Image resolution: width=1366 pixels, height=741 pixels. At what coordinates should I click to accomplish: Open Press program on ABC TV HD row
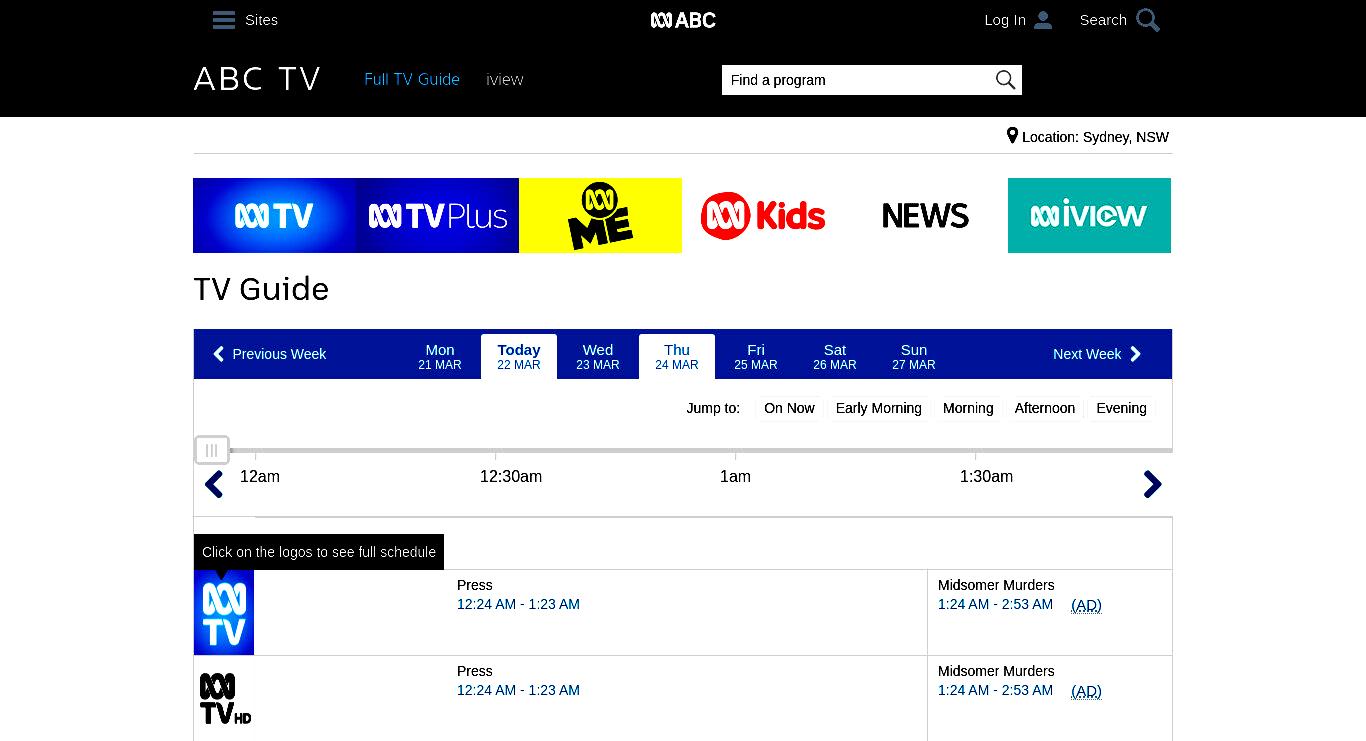click(x=475, y=671)
